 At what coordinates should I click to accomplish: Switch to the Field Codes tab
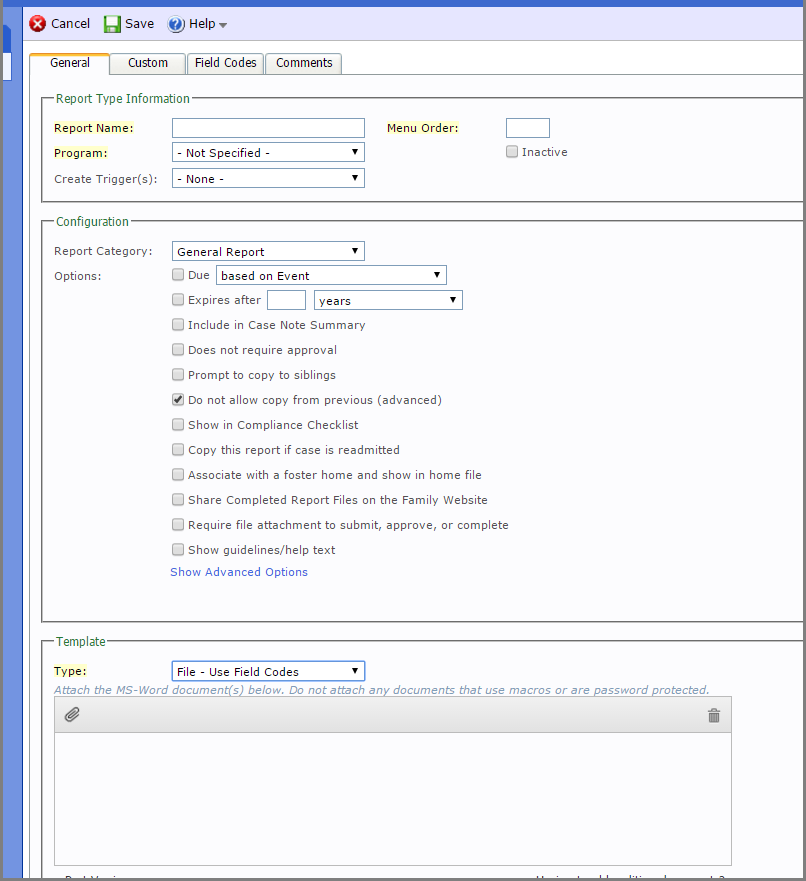coord(225,63)
